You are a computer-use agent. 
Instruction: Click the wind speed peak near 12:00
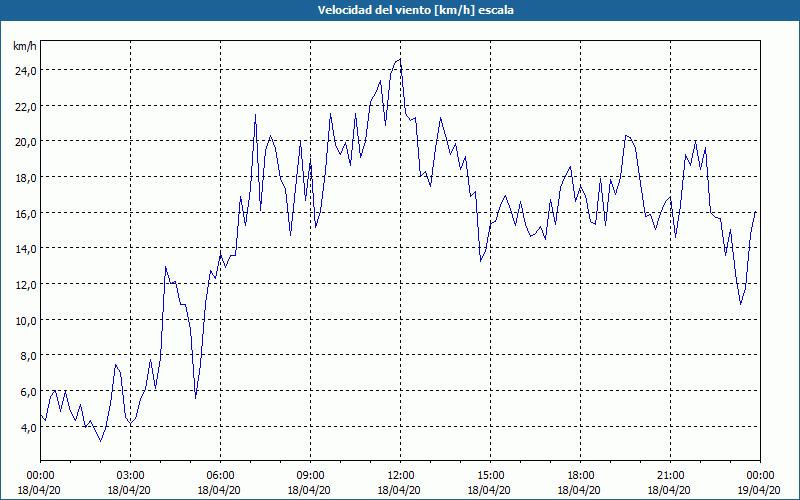400,60
